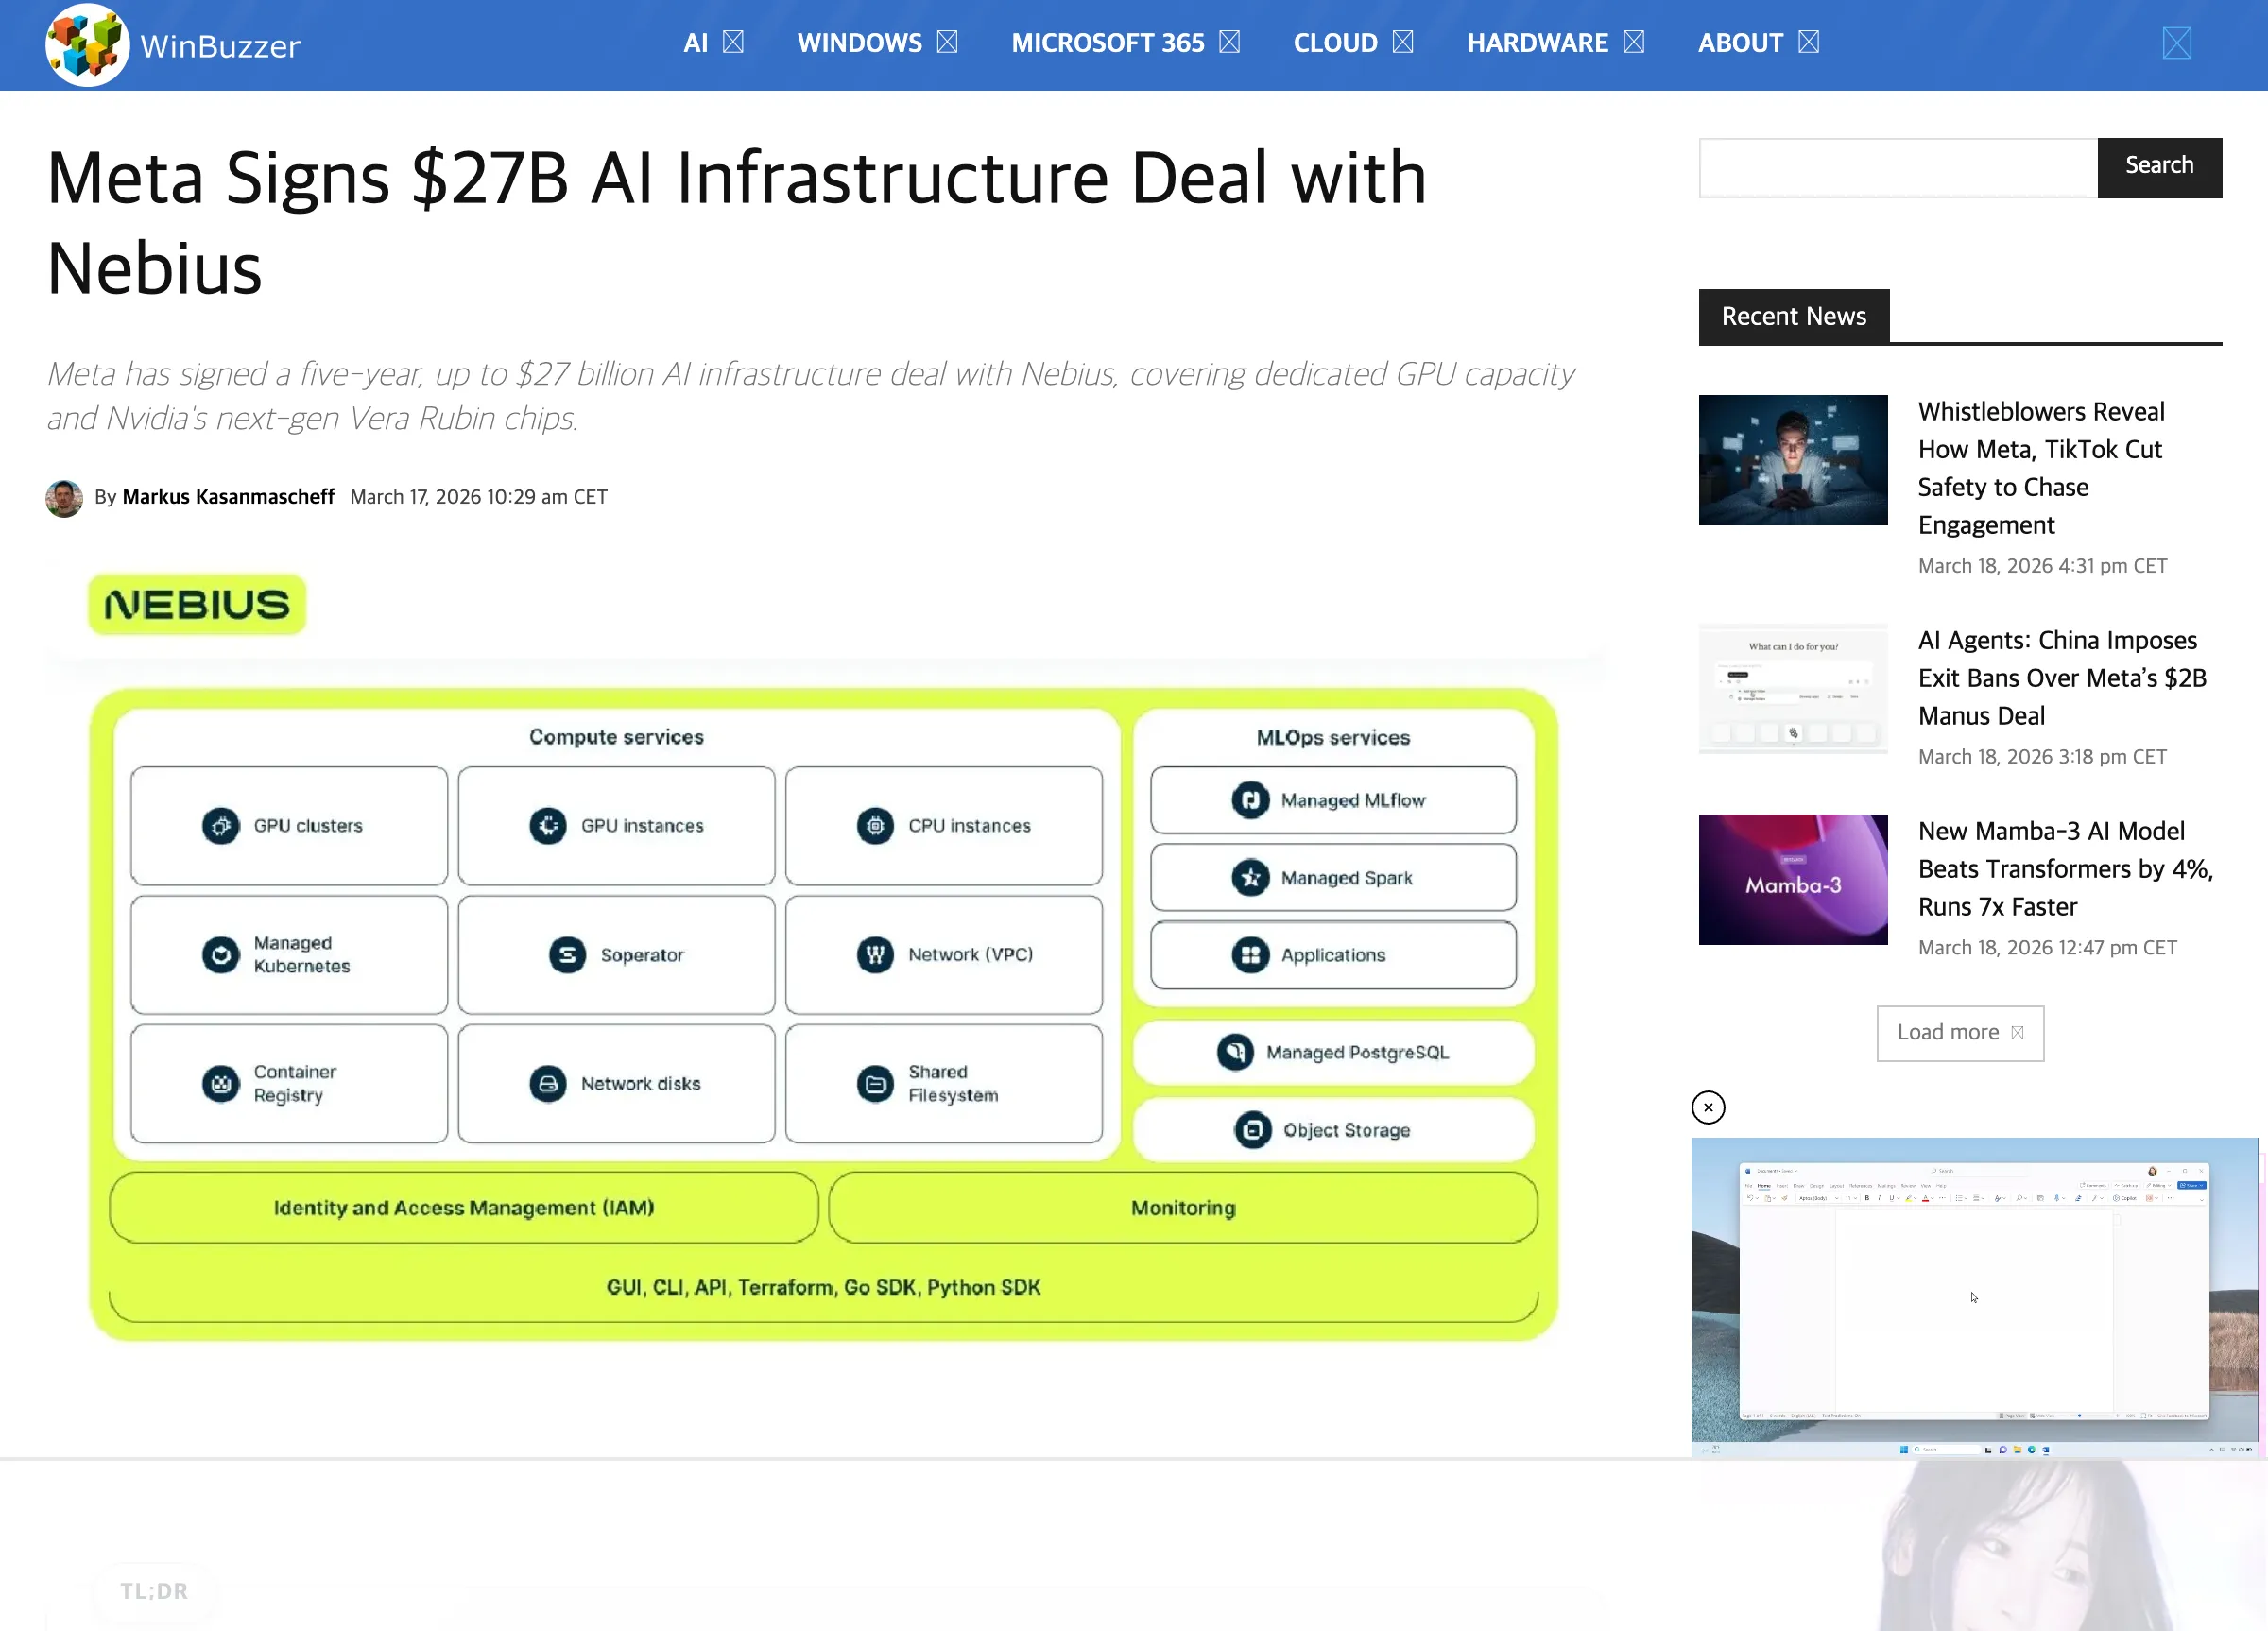Click the Markus Kasanmascheff author name link
This screenshot has height=1631, width=2268.
point(228,497)
